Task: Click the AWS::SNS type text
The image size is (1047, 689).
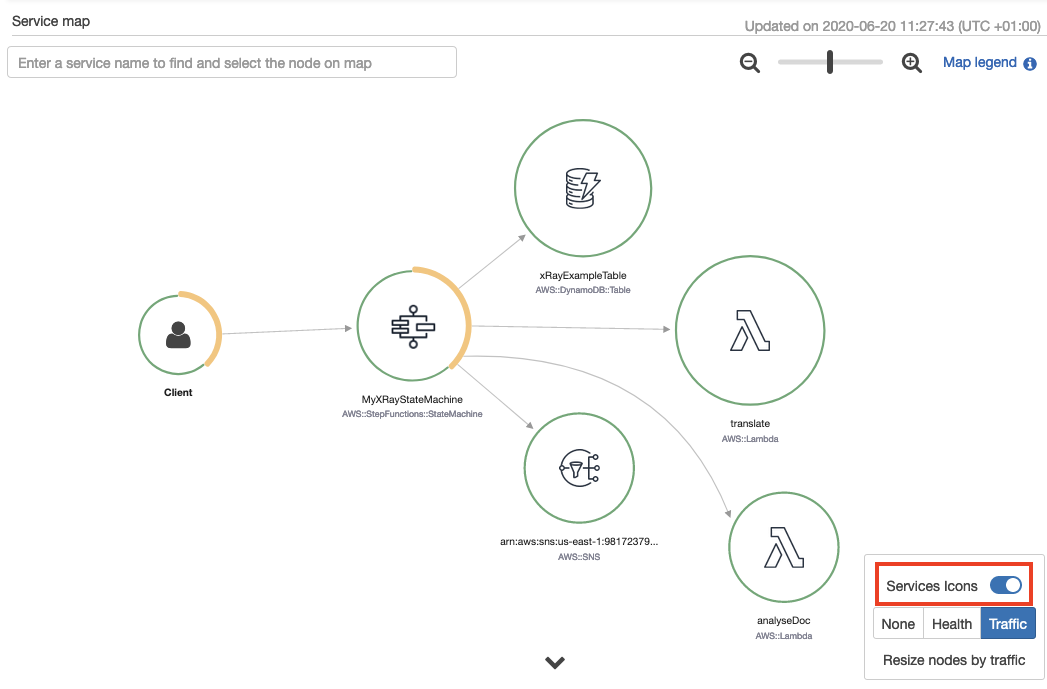Action: click(579, 556)
